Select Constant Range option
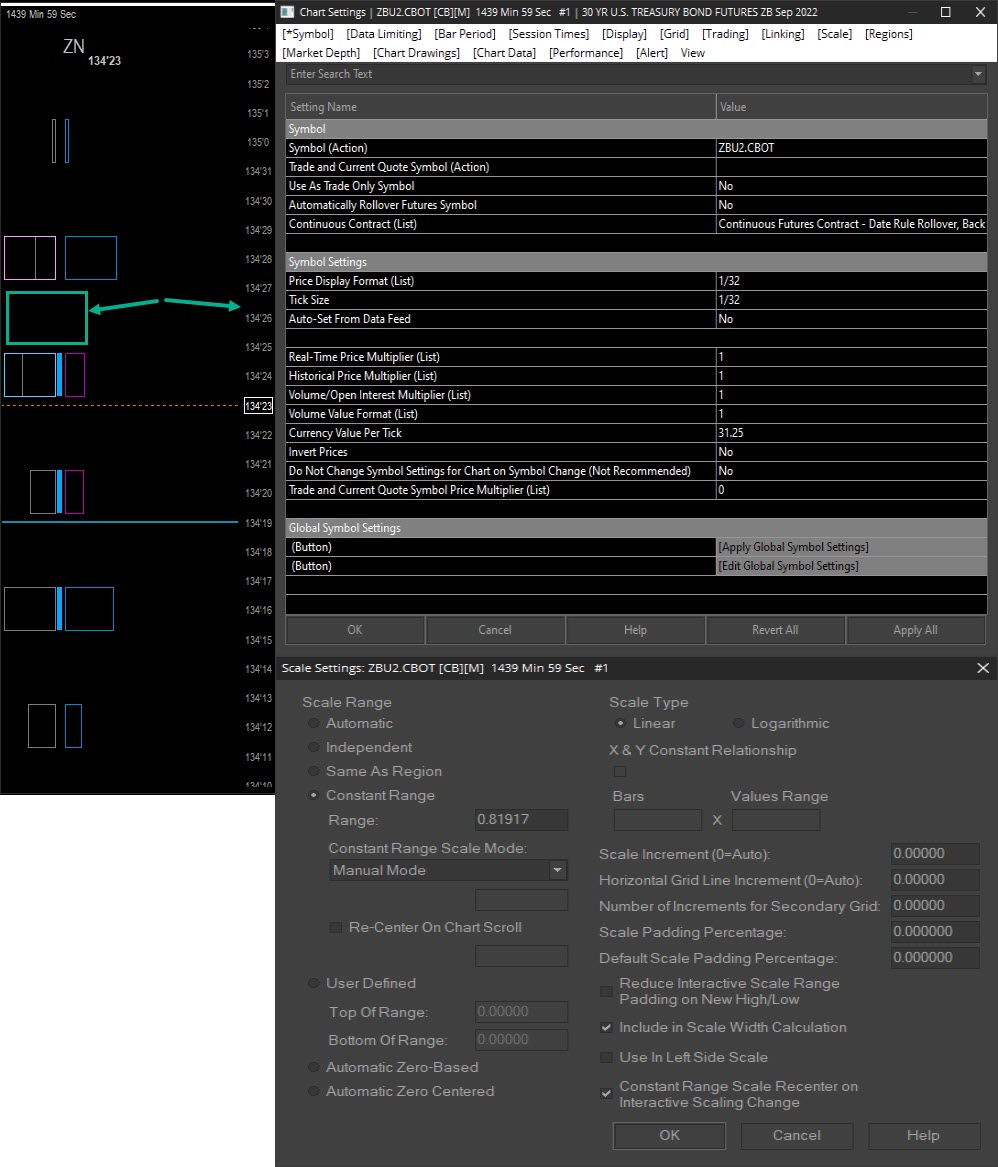The image size is (998, 1167). (313, 795)
